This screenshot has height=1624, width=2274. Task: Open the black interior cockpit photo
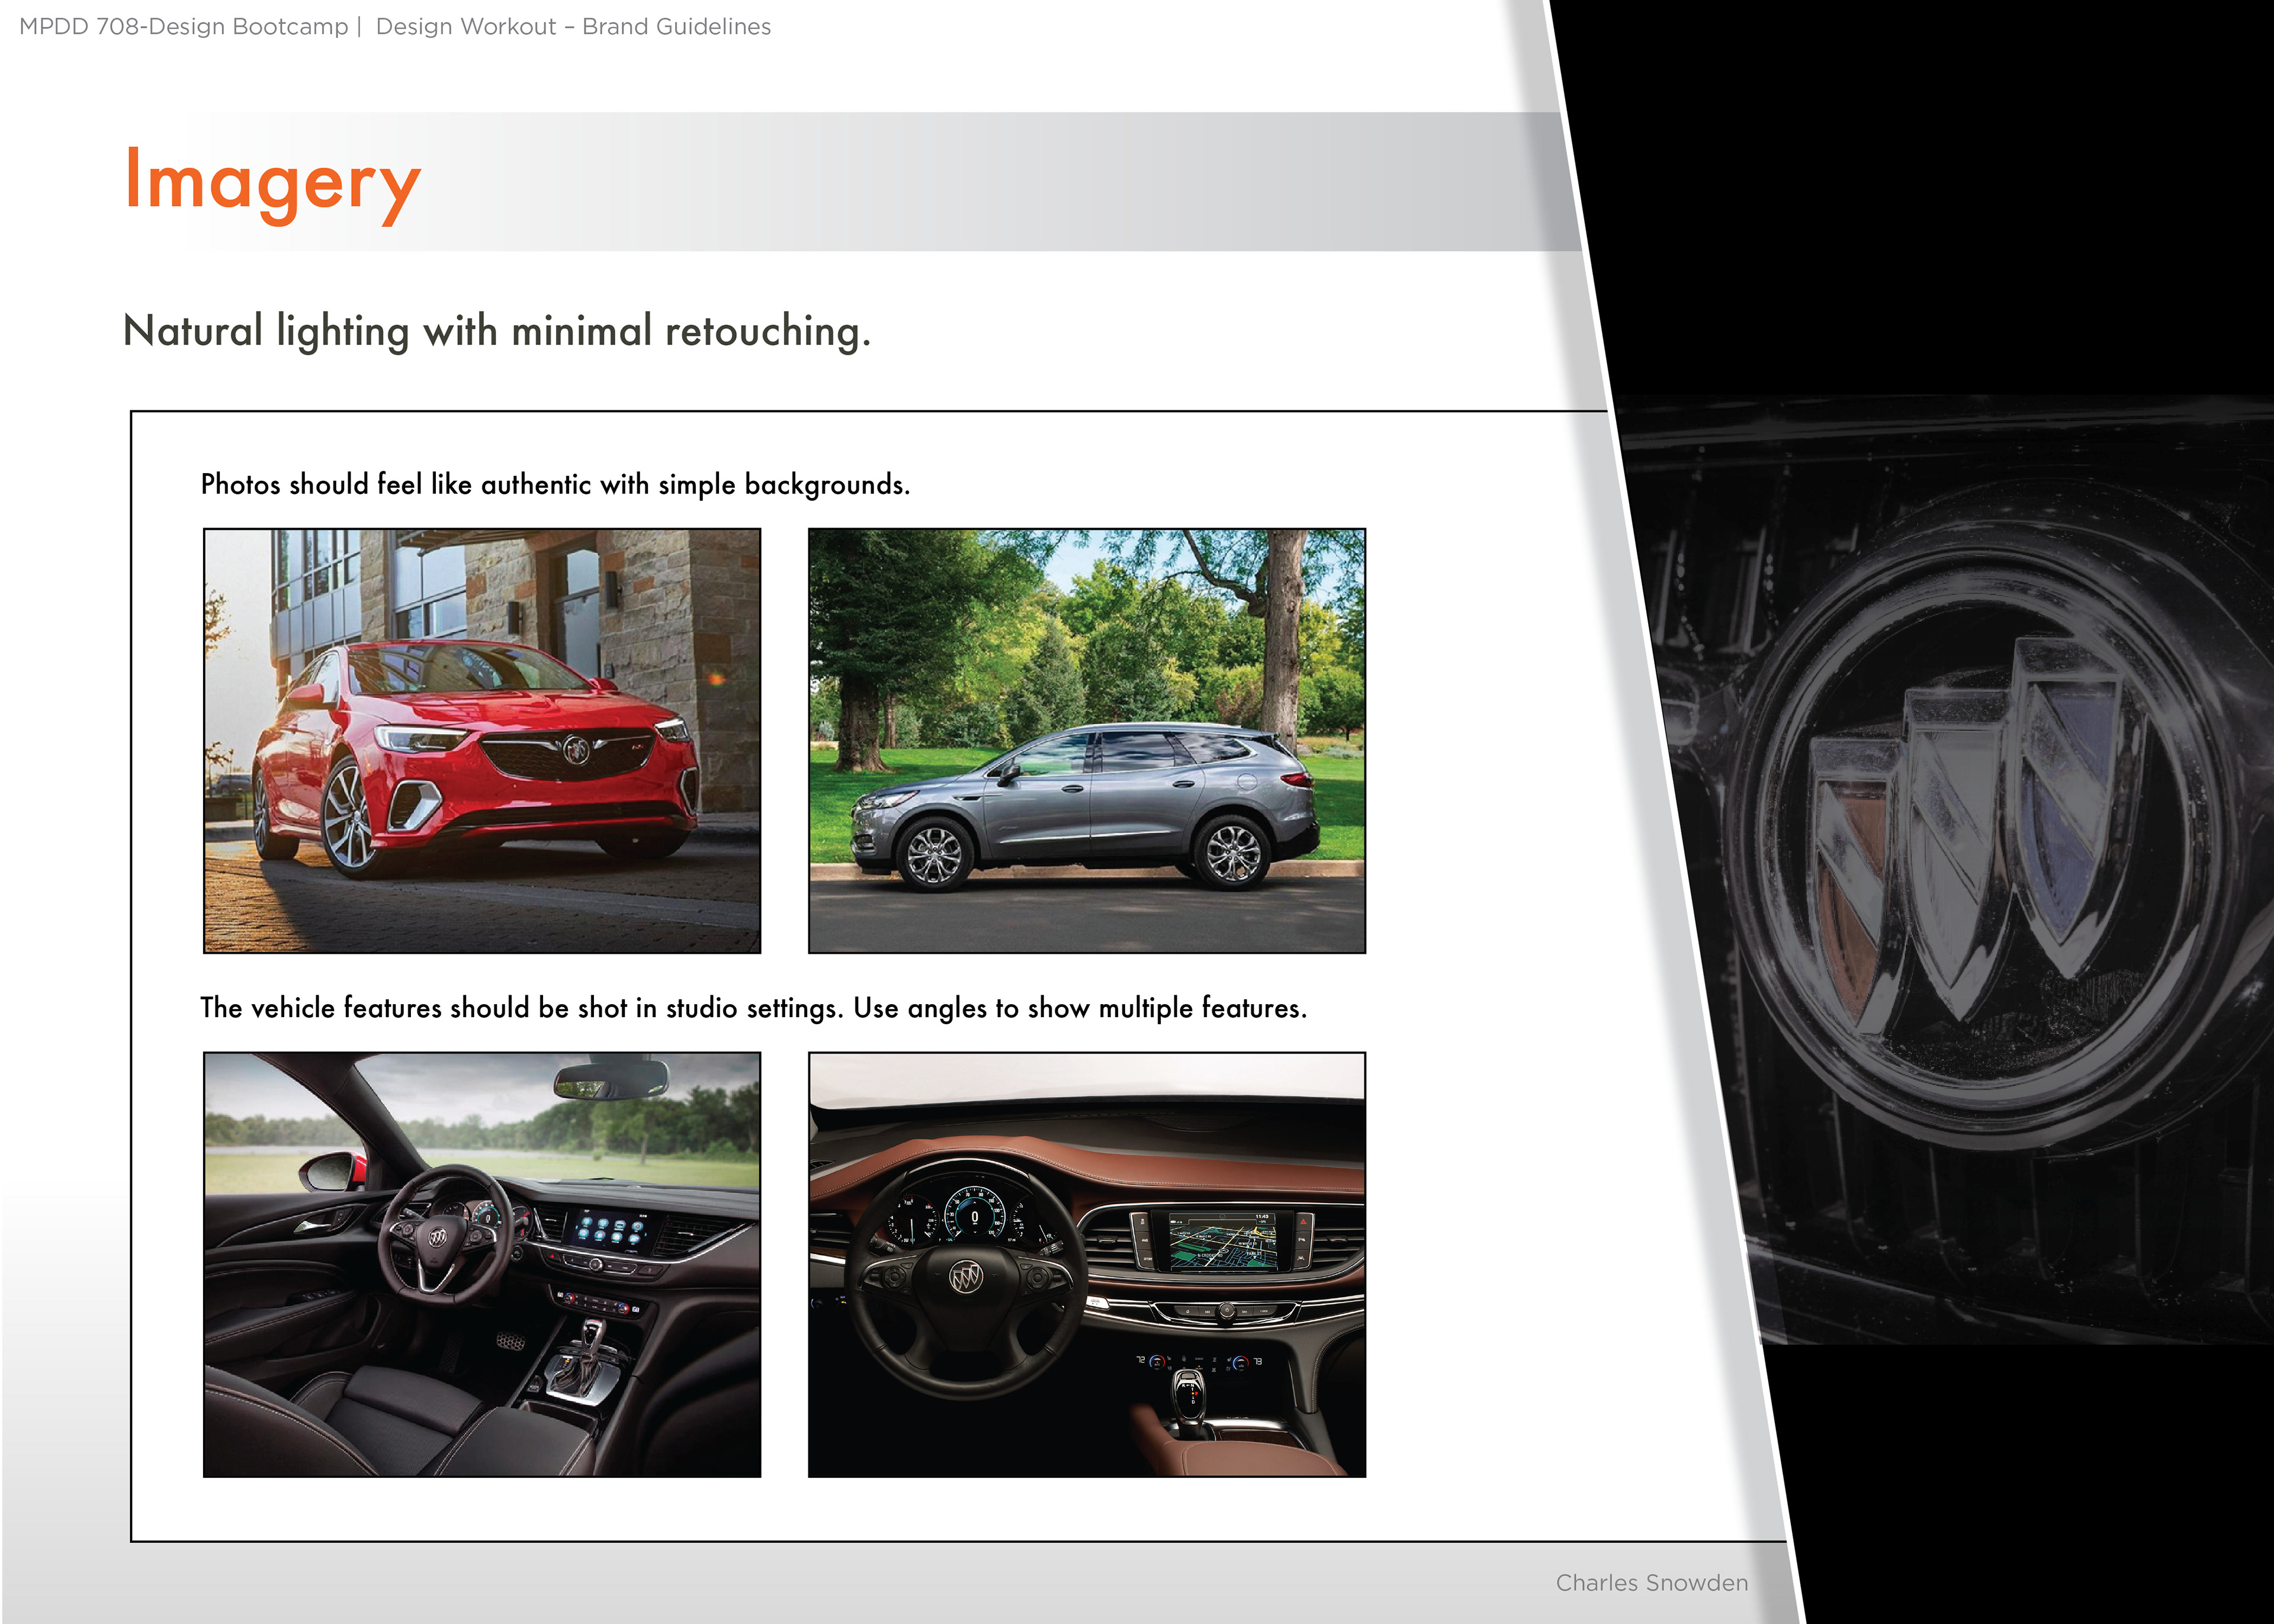482,1264
